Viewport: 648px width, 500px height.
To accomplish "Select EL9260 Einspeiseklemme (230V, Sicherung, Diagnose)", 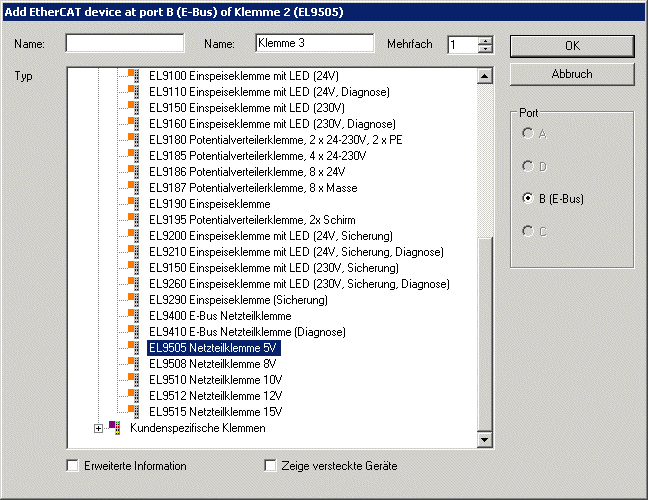I will [x=299, y=284].
